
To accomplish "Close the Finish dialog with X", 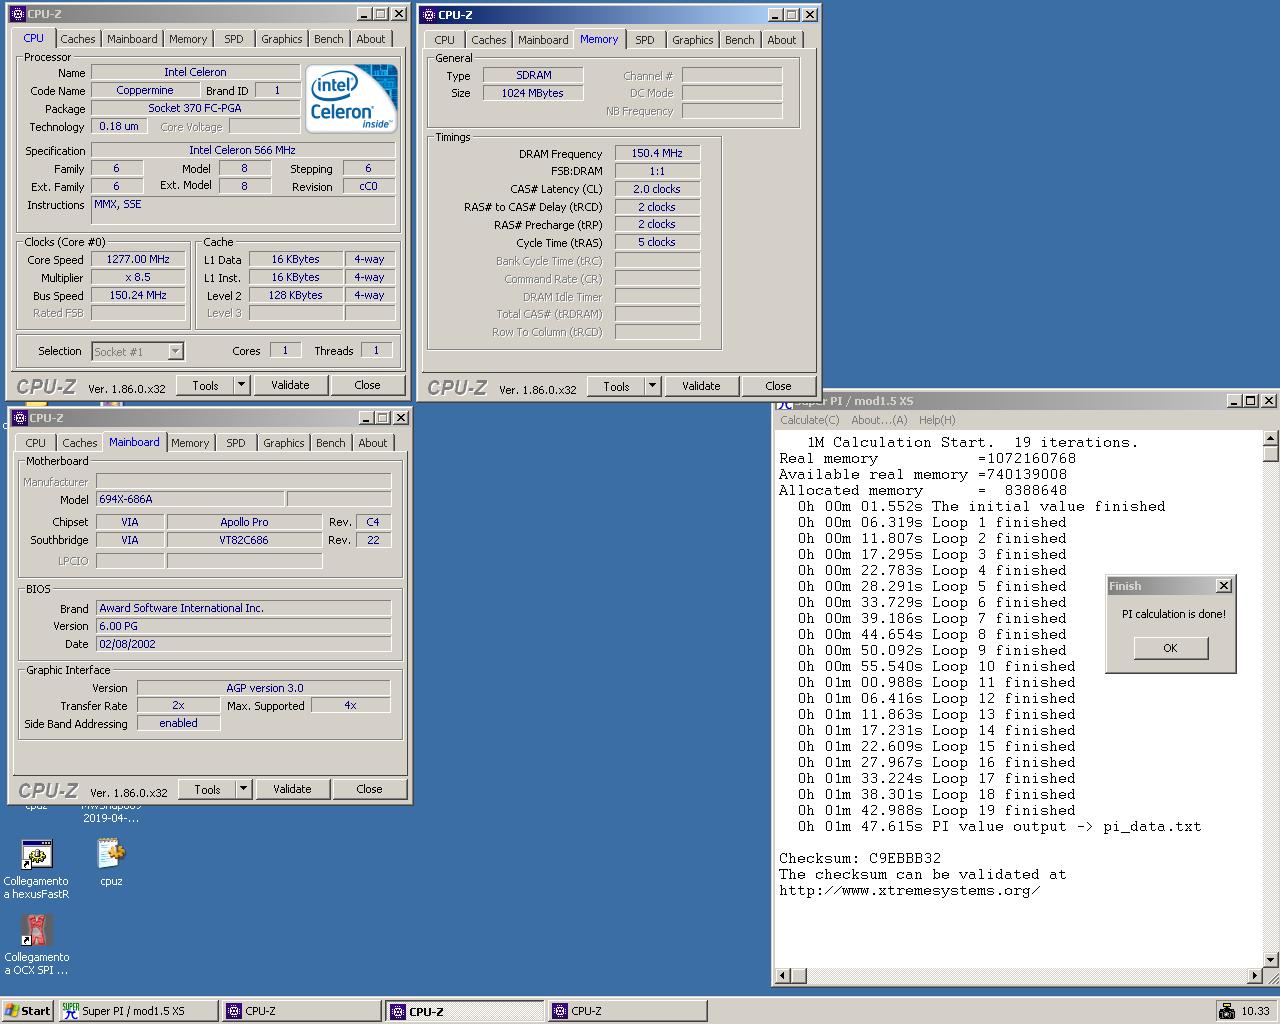I will 1223,585.
